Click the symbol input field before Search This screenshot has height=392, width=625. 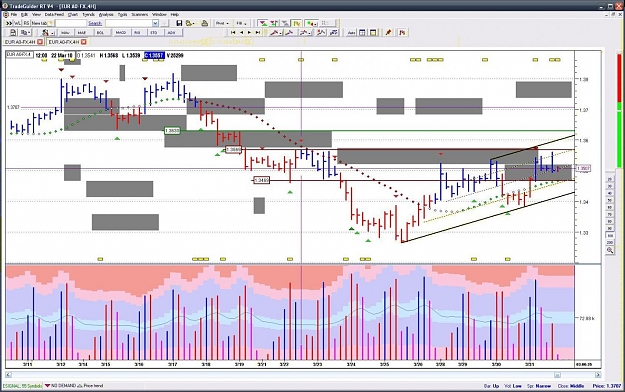pos(70,23)
